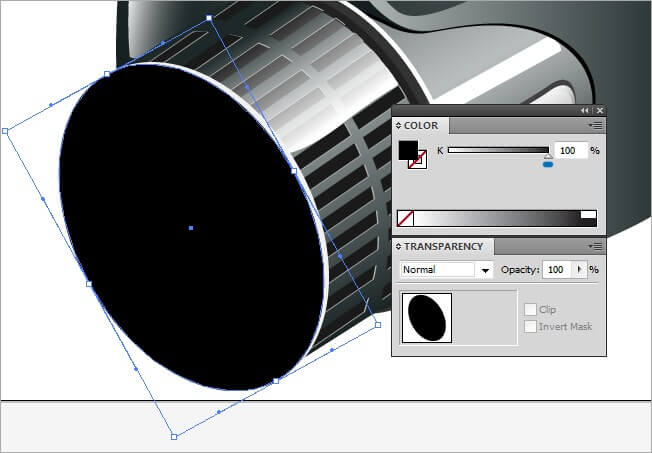Open the Opacity slider arrow
Image resolution: width=652 pixels, height=453 pixels.
[x=580, y=270]
